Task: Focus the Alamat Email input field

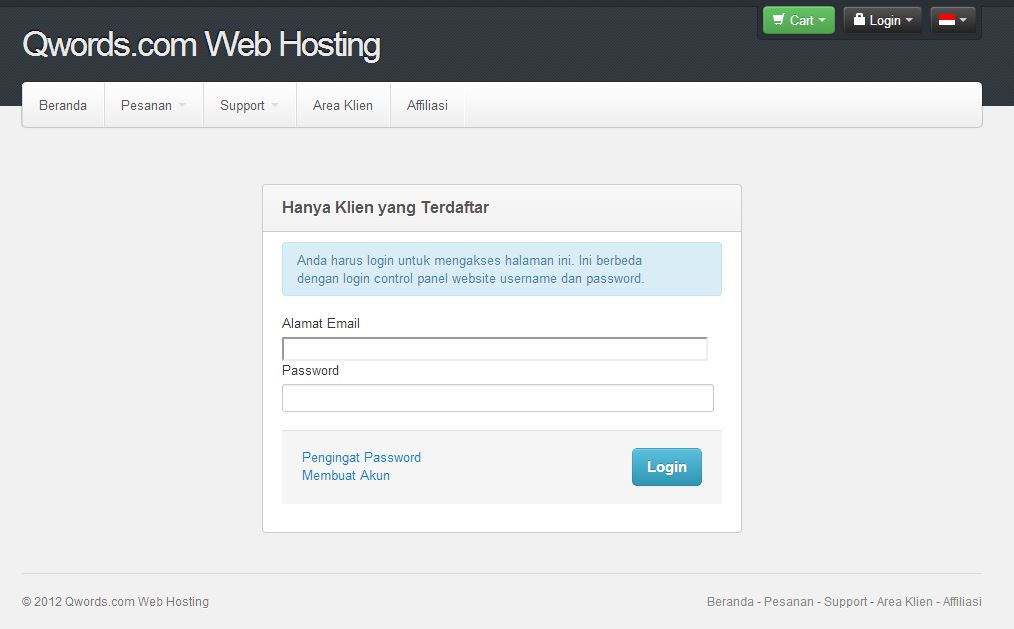Action: pos(495,349)
